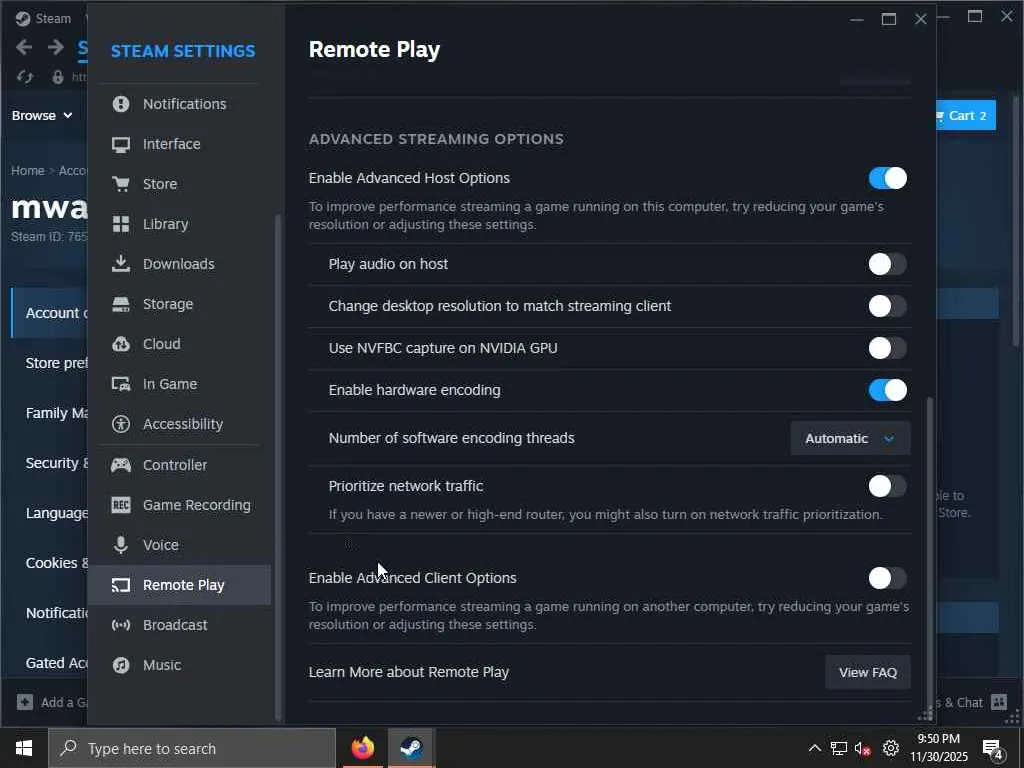
Task: Click the Voice microphone icon
Action: point(121,545)
